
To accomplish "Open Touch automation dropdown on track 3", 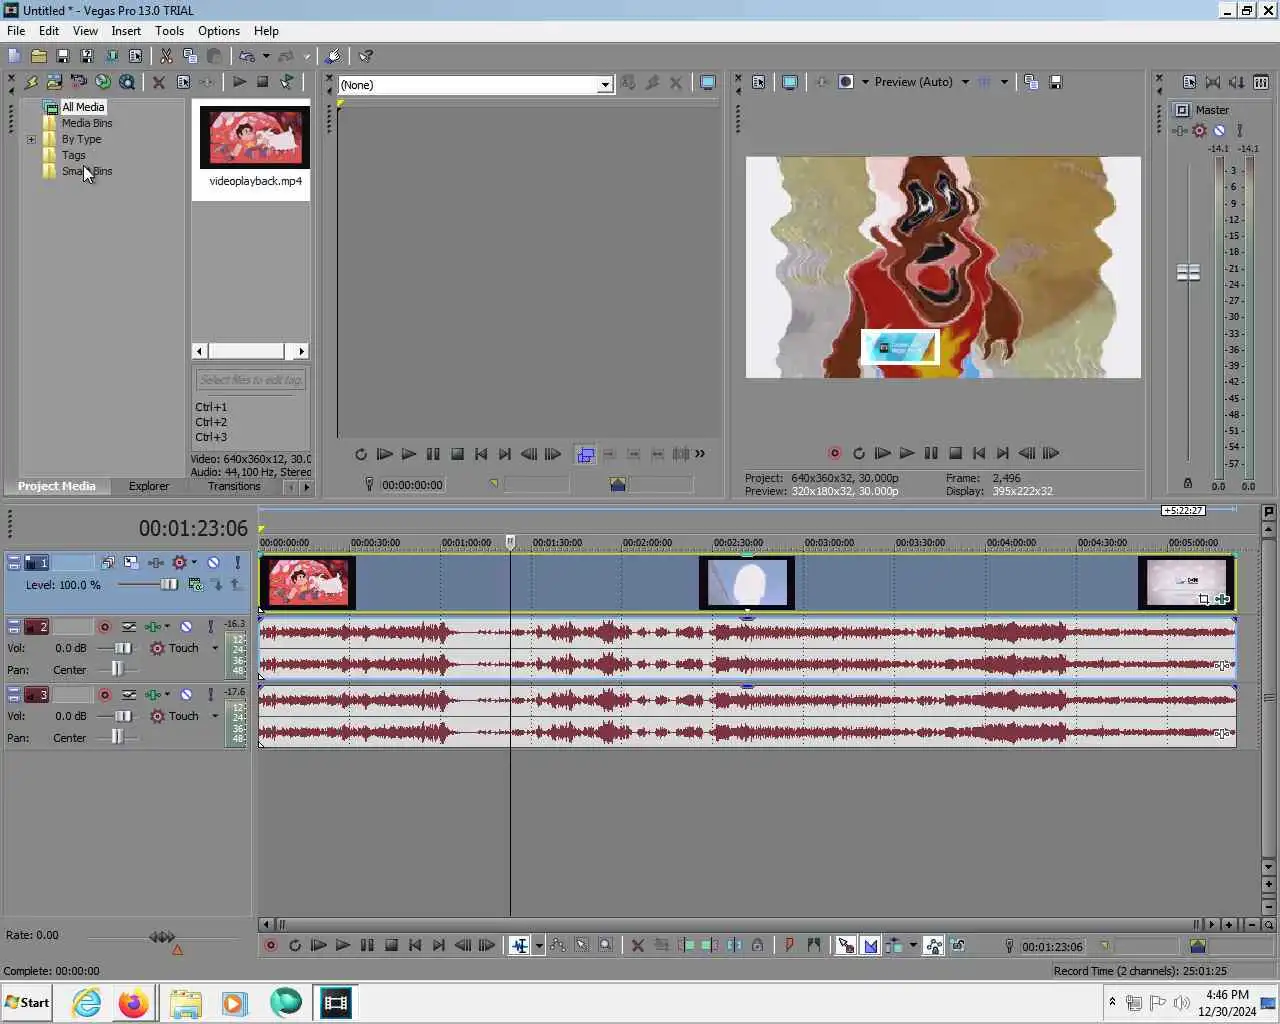I will [215, 716].
